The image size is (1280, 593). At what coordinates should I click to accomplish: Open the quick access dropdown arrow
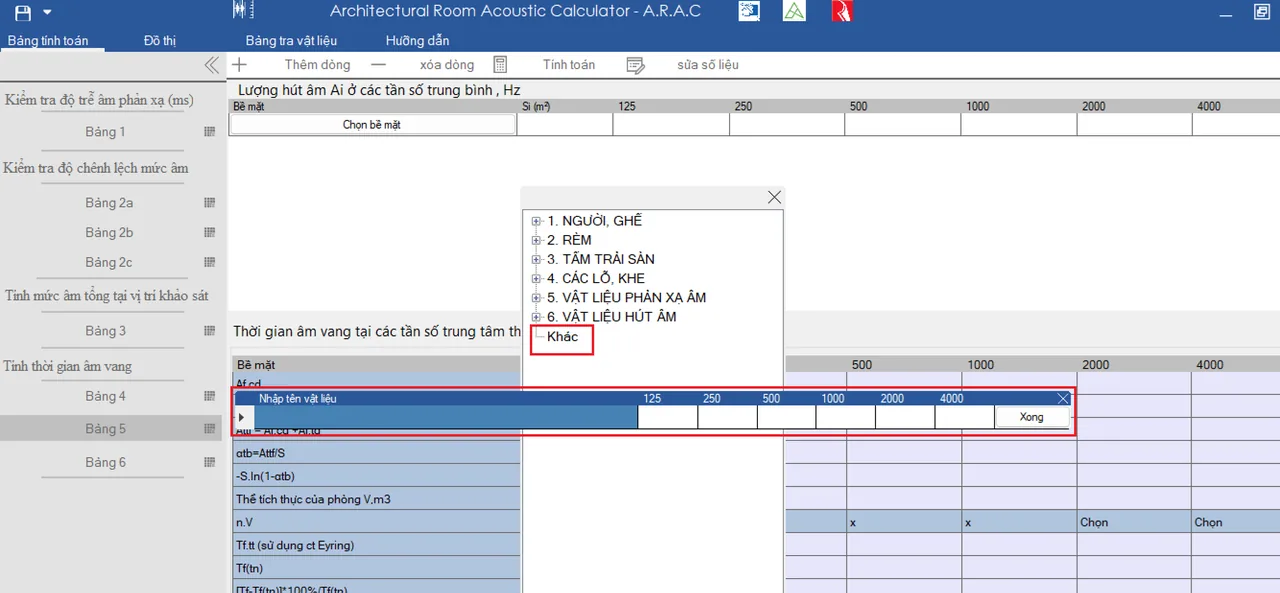click(47, 12)
